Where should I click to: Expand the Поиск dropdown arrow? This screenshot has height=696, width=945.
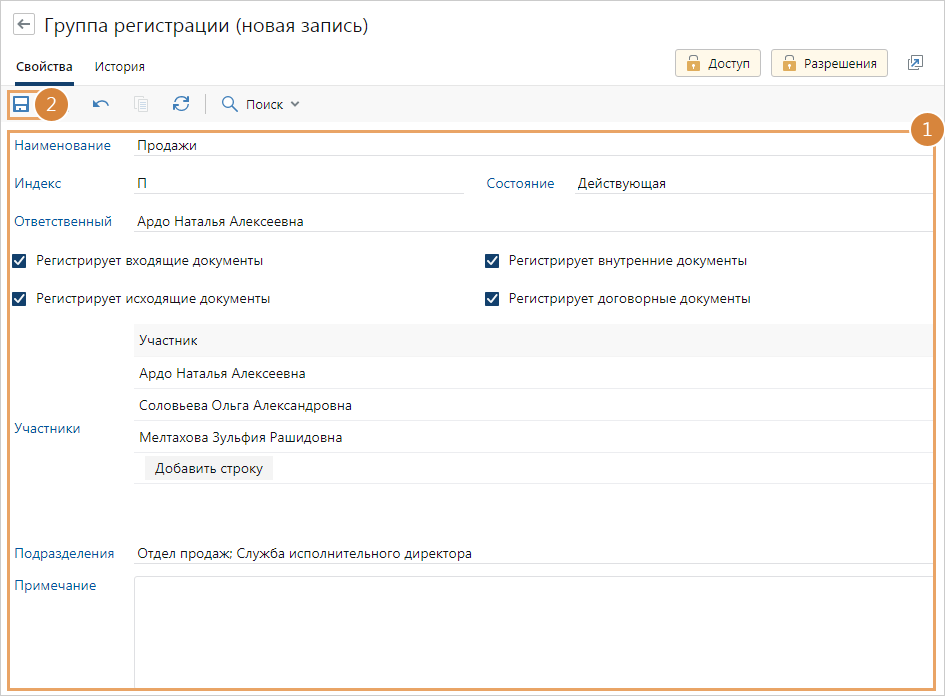(x=295, y=105)
